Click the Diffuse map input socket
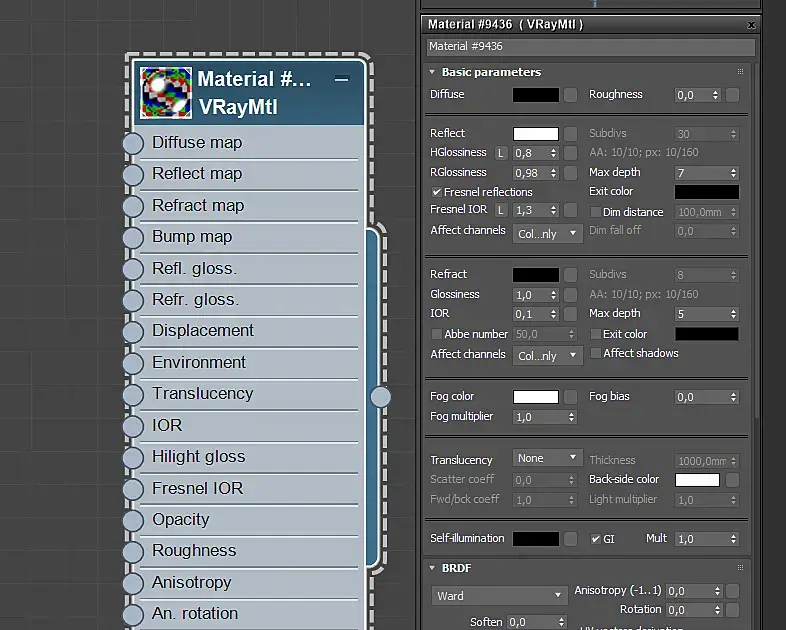This screenshot has width=786, height=630. 133,143
